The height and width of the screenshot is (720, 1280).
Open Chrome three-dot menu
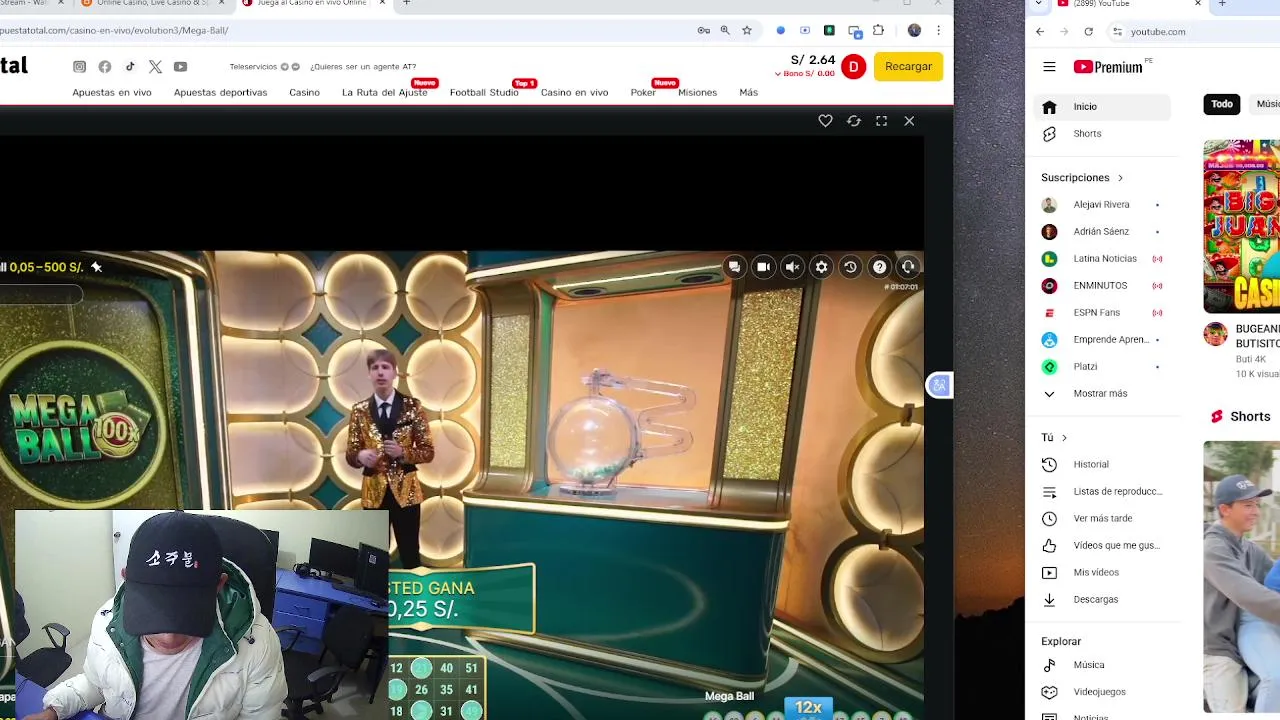tap(938, 31)
